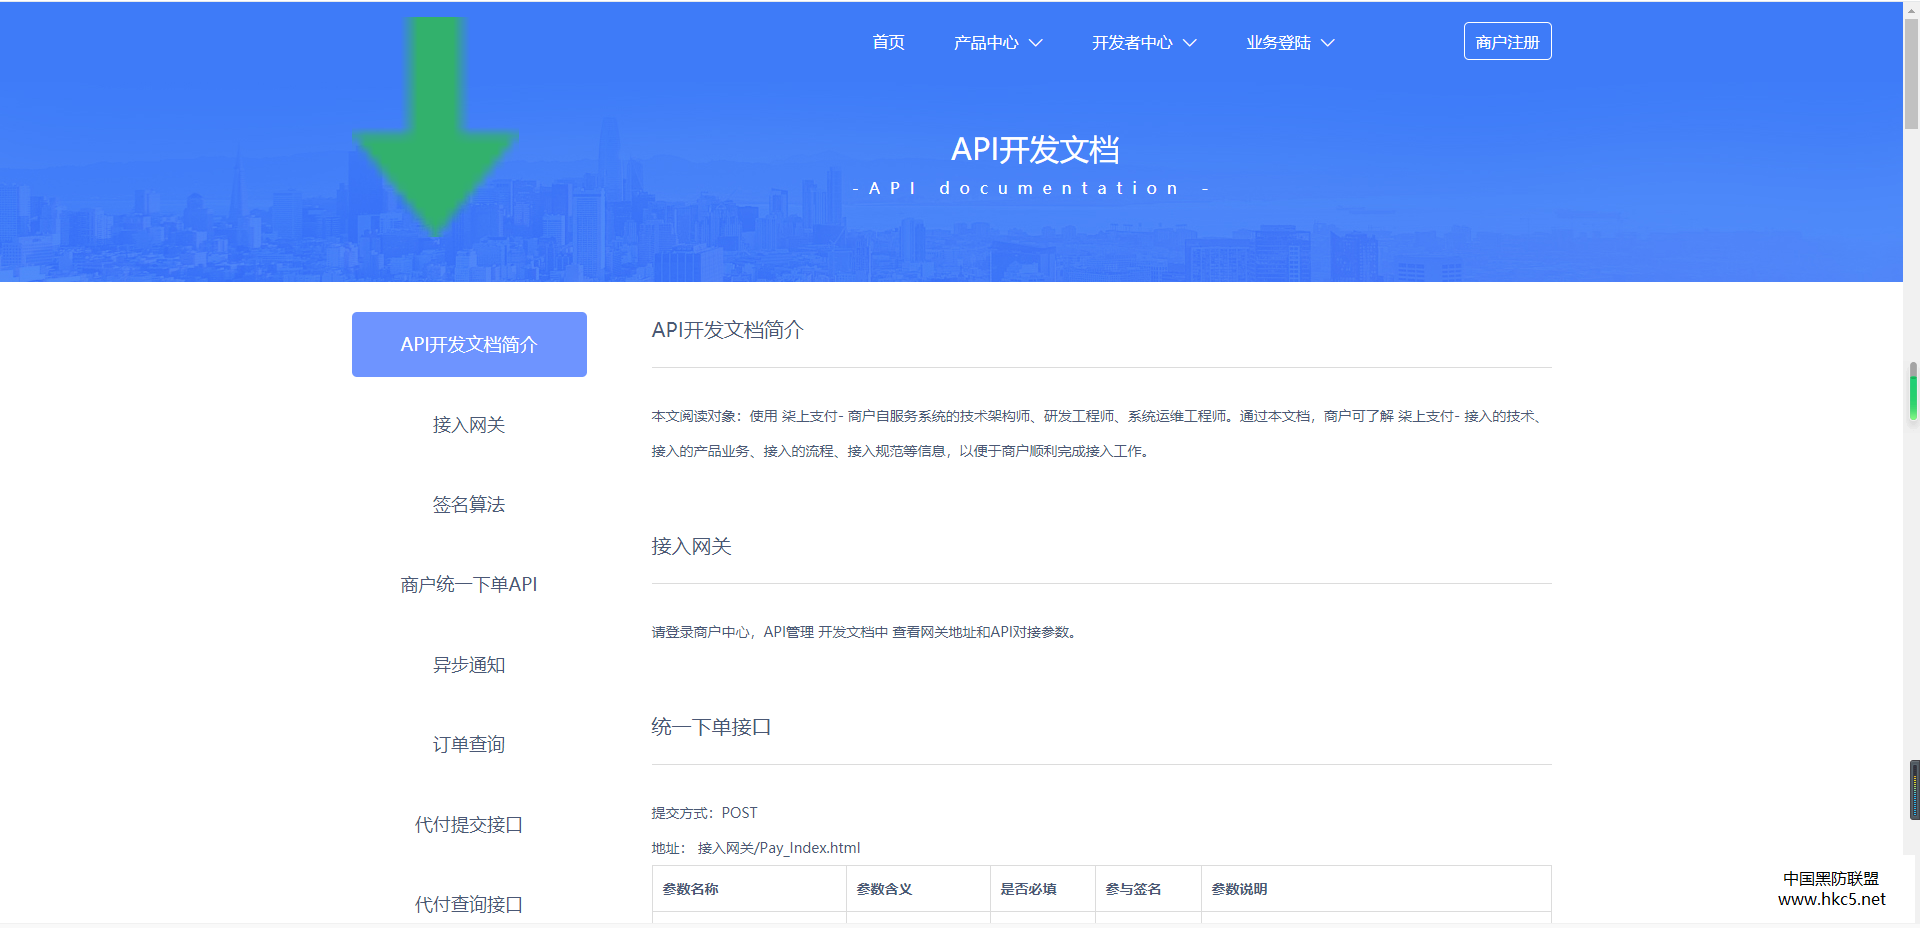Screen dimensions: 1920x928
Task: Click the chevron next to 业务登陆
Action: (x=1328, y=43)
